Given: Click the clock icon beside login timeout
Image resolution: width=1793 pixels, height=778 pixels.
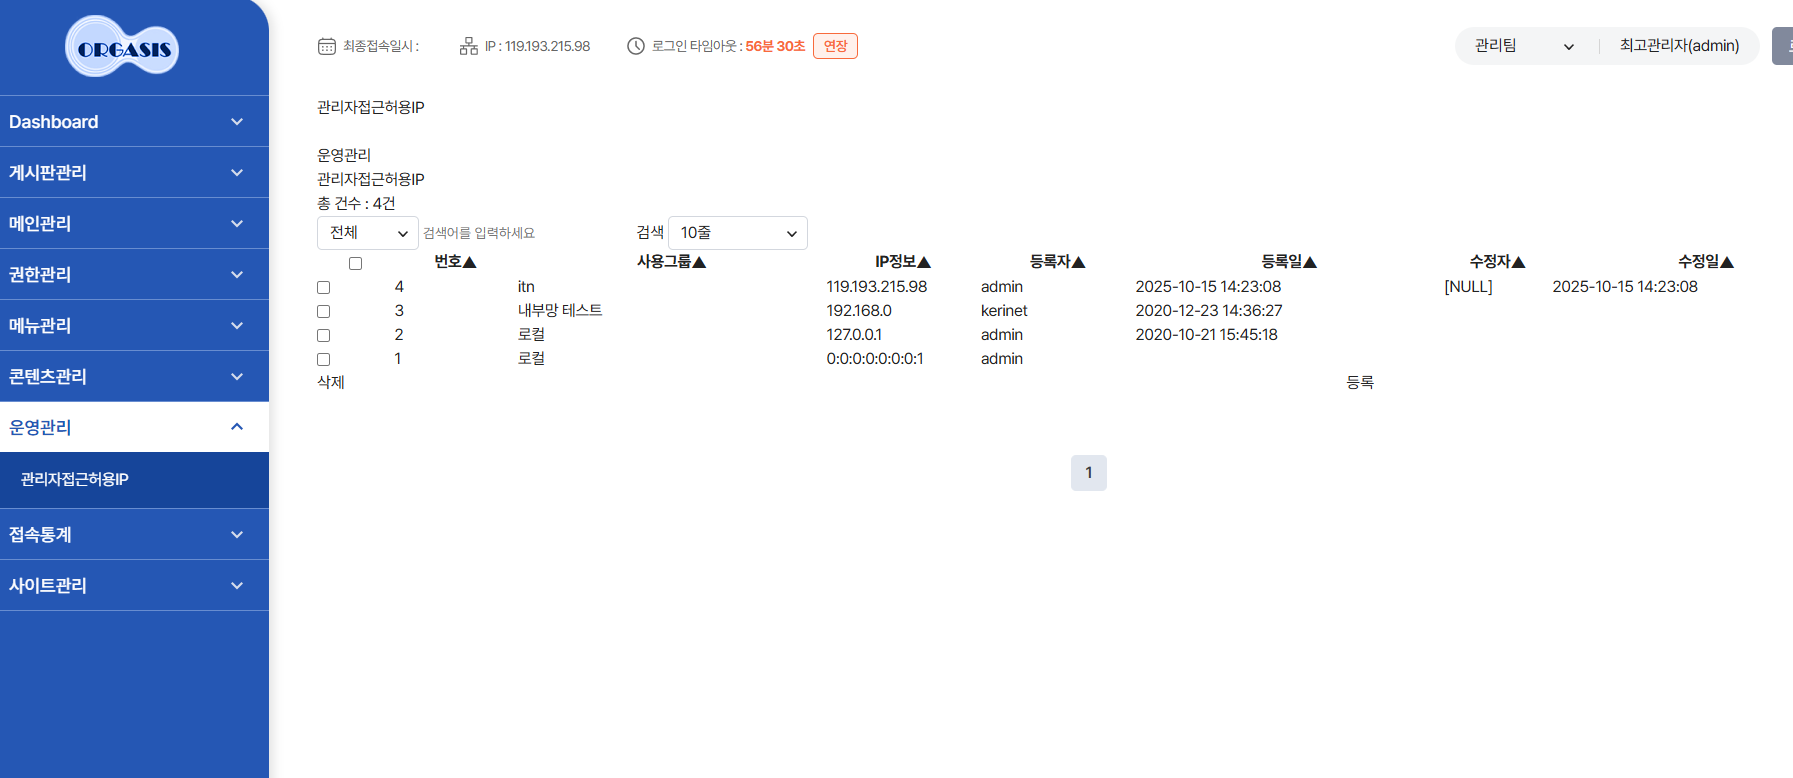Looking at the screenshot, I should [635, 46].
